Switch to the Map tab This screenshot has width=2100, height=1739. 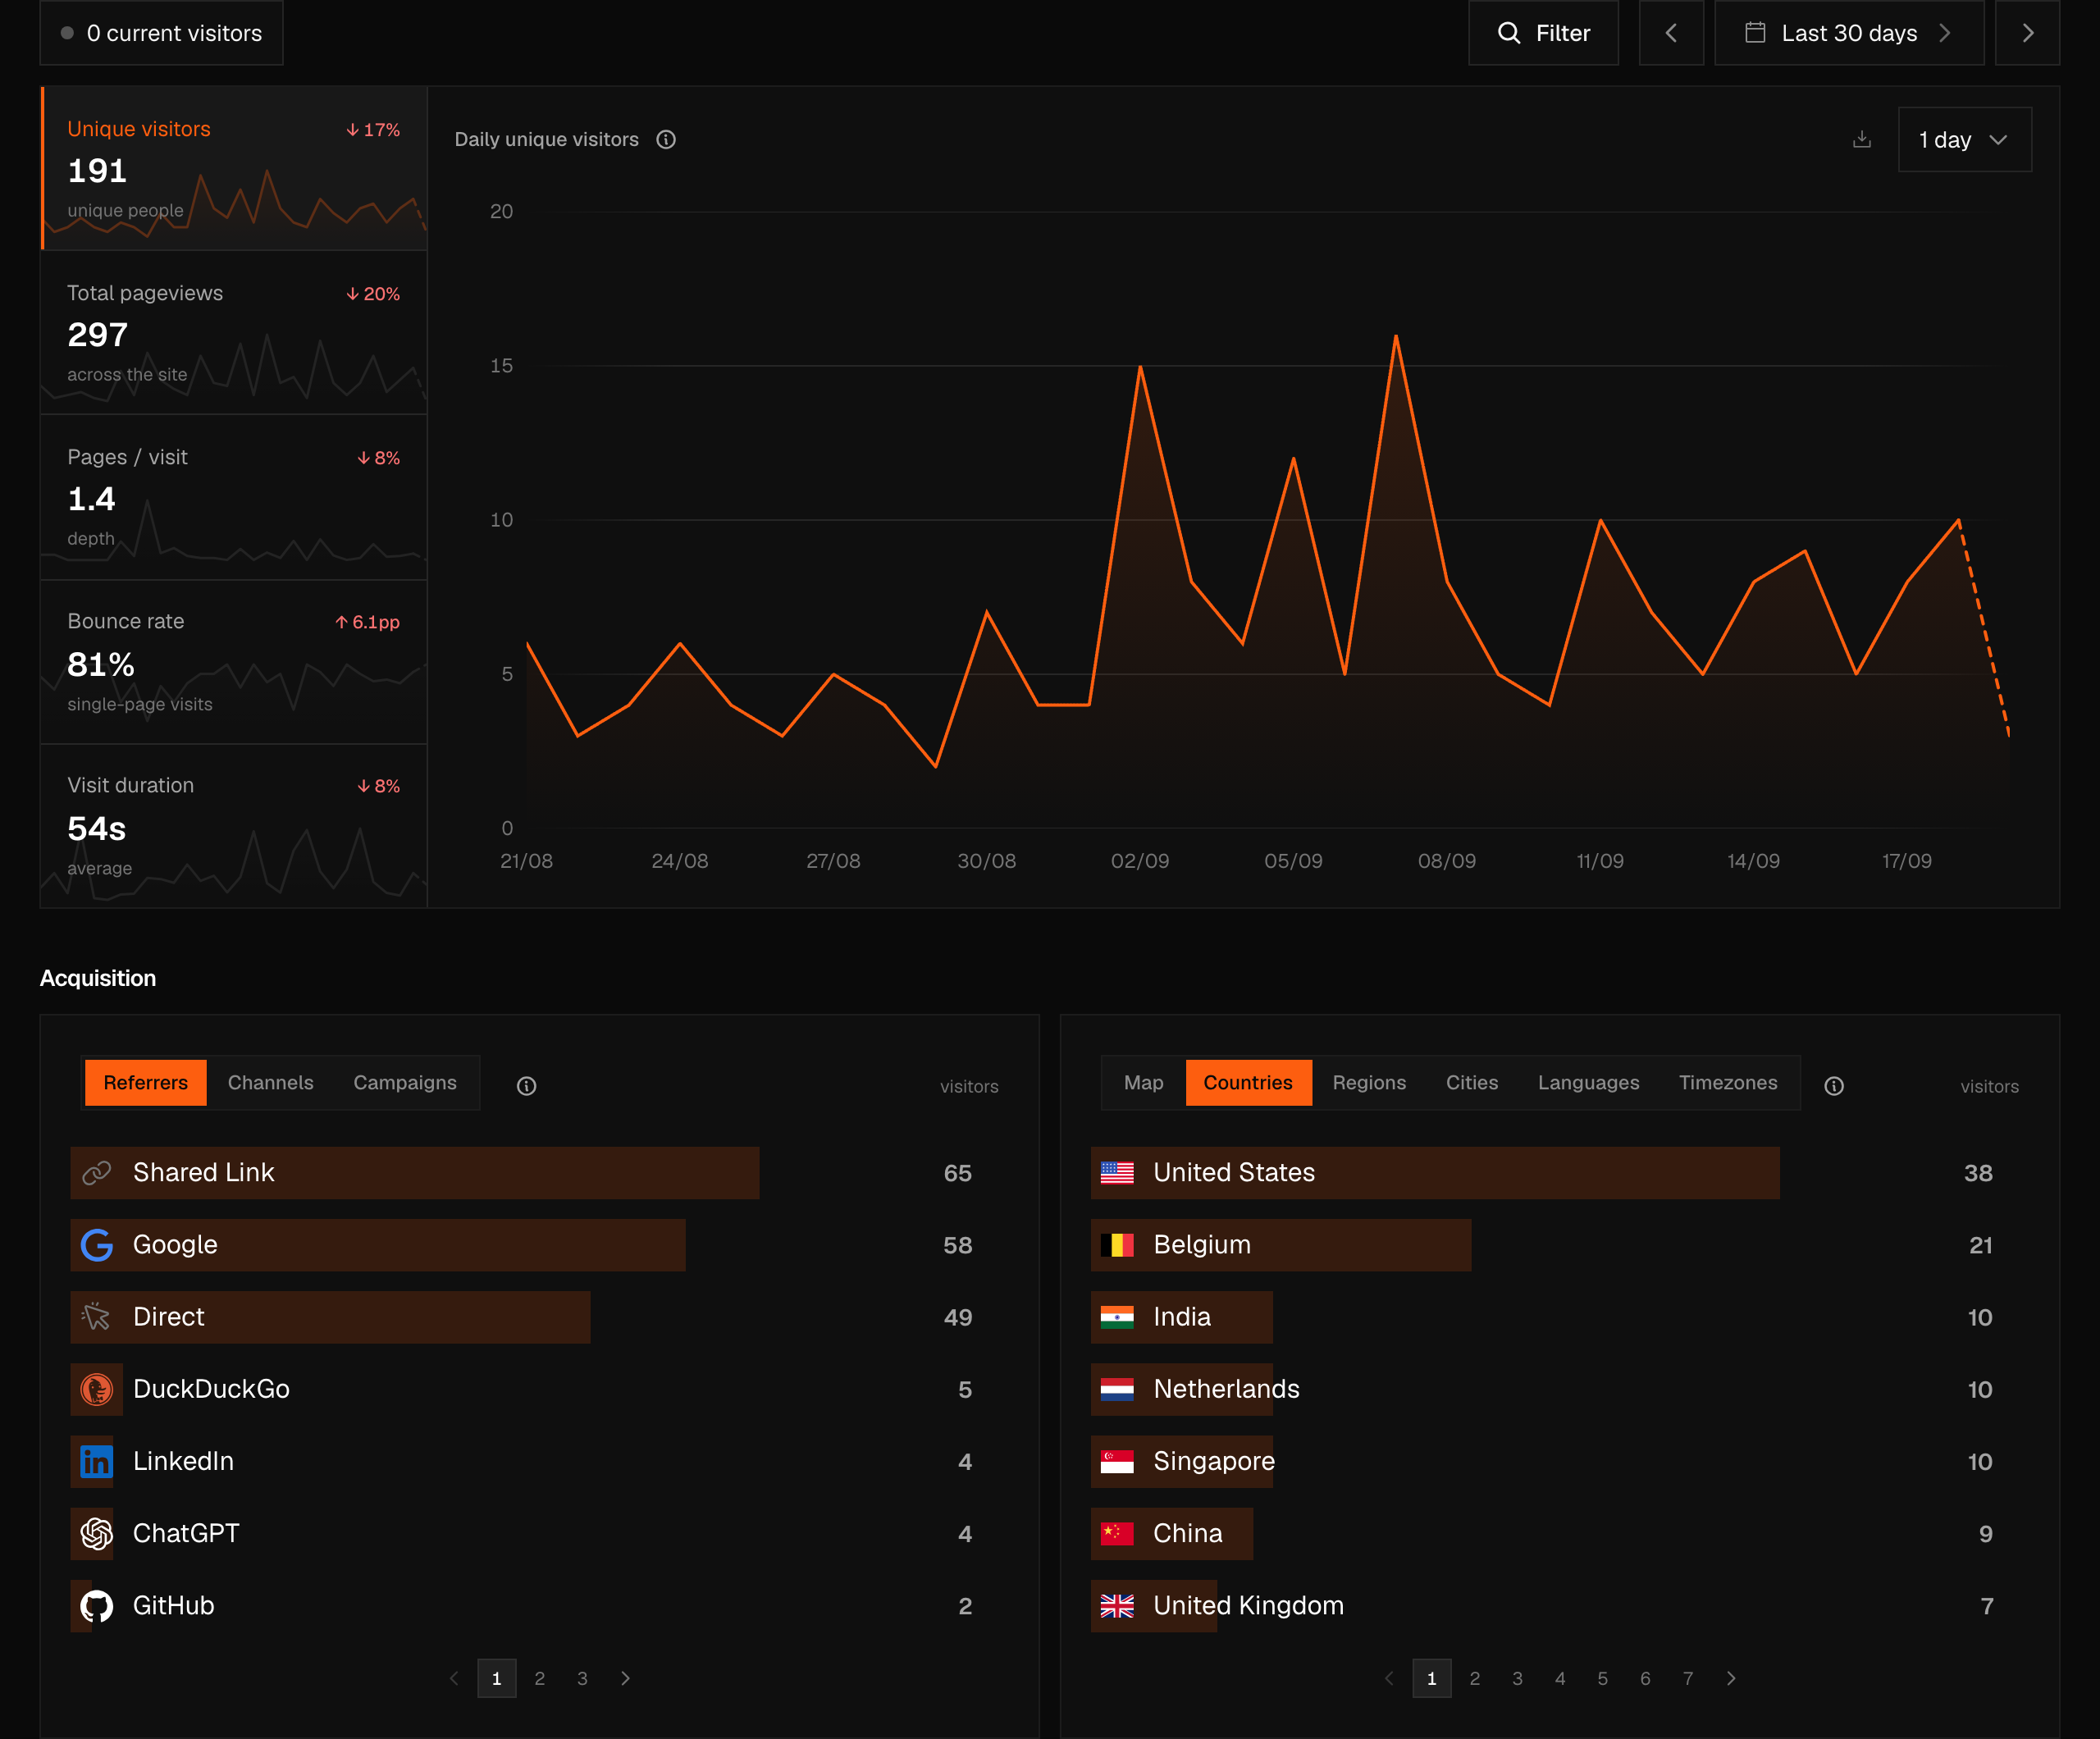(x=1143, y=1082)
